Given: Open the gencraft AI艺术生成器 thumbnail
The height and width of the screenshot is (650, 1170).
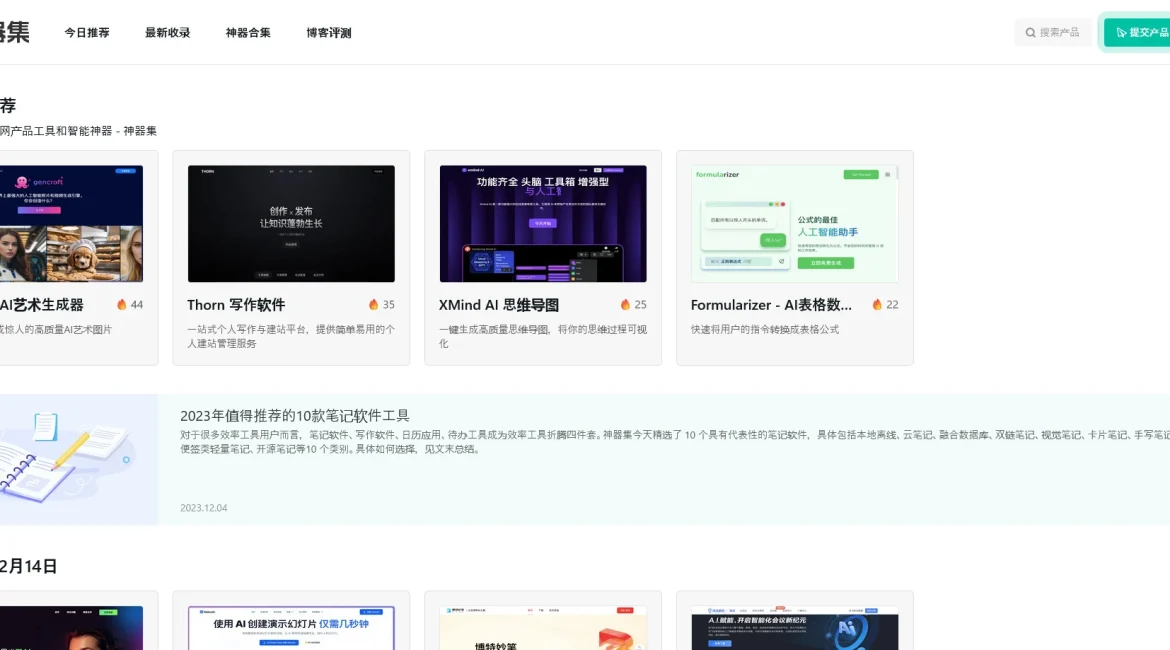Looking at the screenshot, I should (x=71, y=224).
